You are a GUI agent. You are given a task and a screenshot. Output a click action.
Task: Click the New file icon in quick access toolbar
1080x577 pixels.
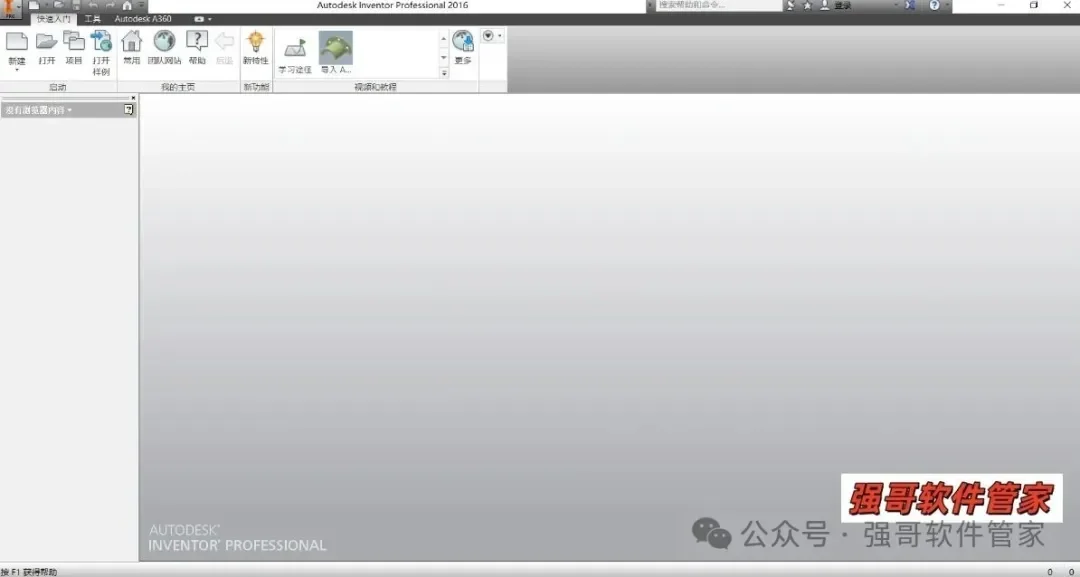(33, 6)
